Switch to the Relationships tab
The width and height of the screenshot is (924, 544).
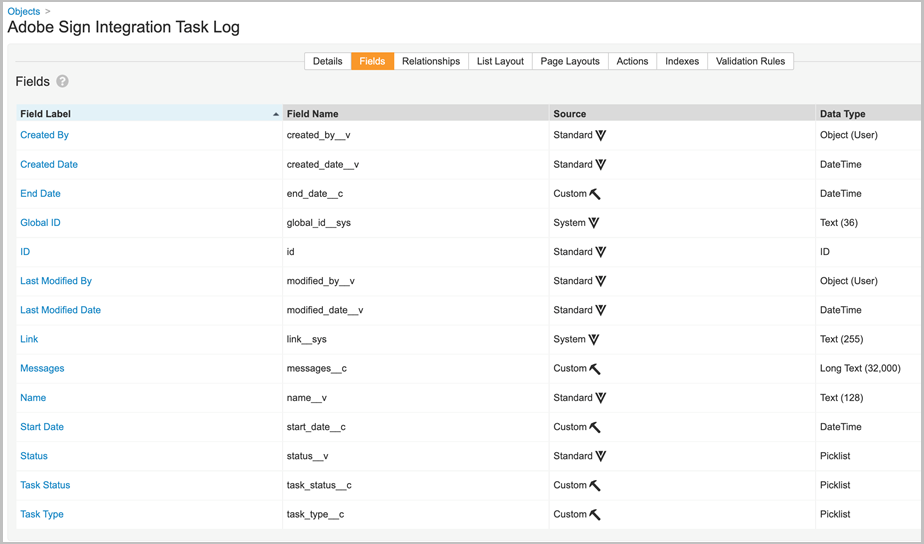[x=431, y=61]
